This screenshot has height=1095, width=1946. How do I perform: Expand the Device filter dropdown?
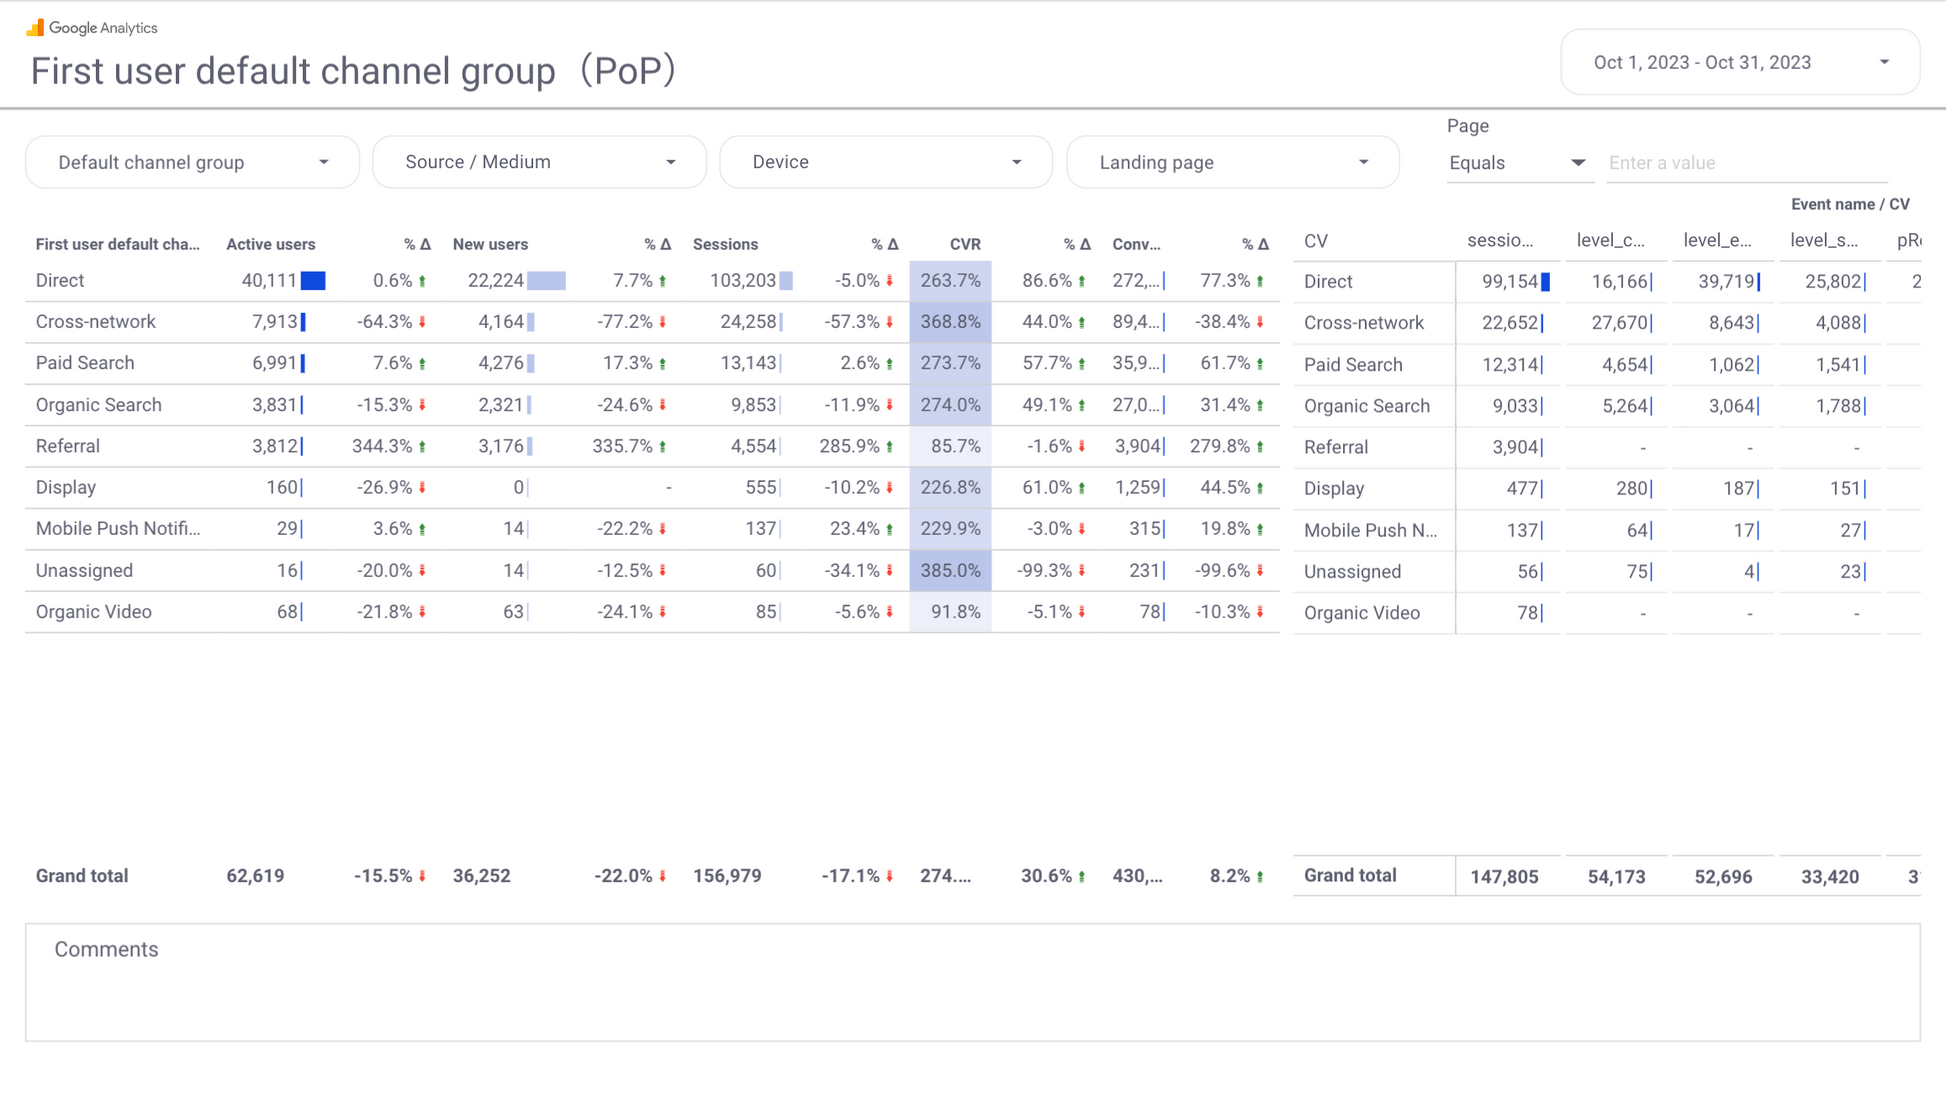click(886, 162)
